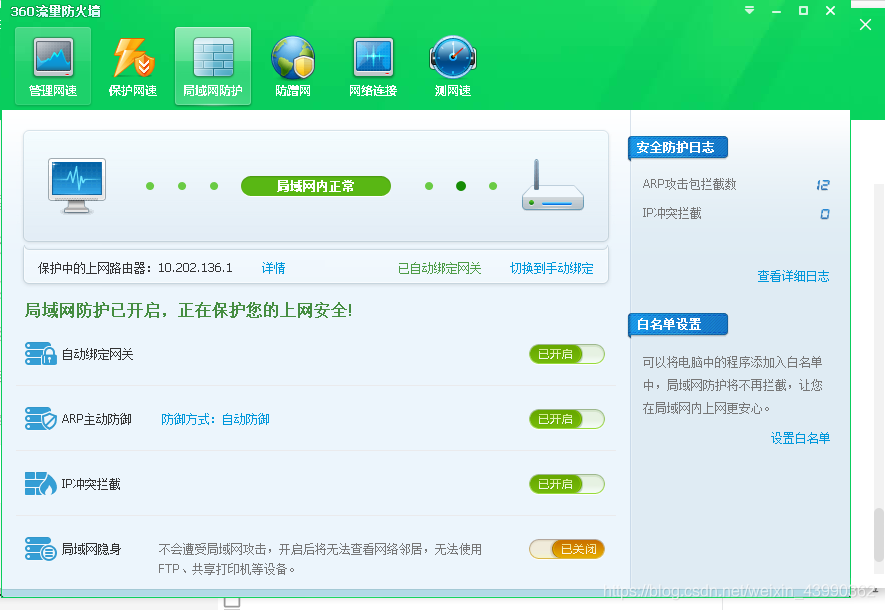Screen dimensions: 885x610
Task: Click the 局域网内正常 status pill
Action: coord(316,186)
